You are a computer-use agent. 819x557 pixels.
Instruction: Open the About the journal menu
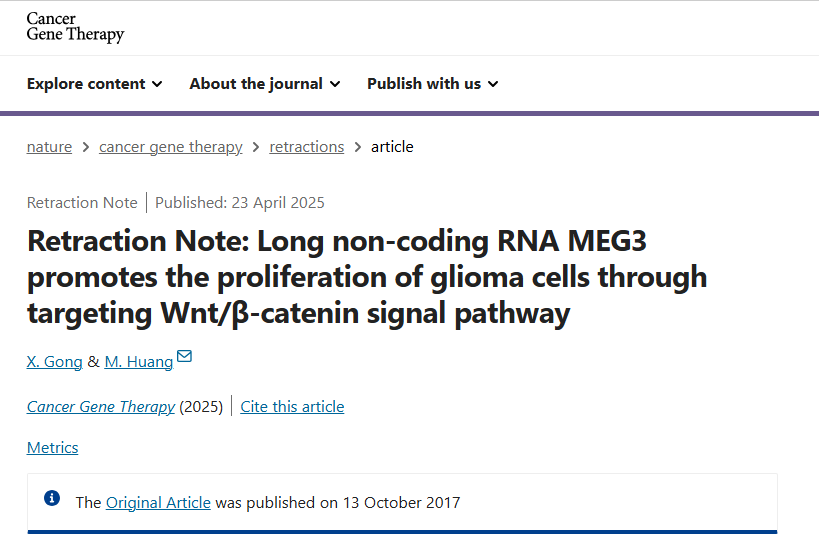point(265,84)
